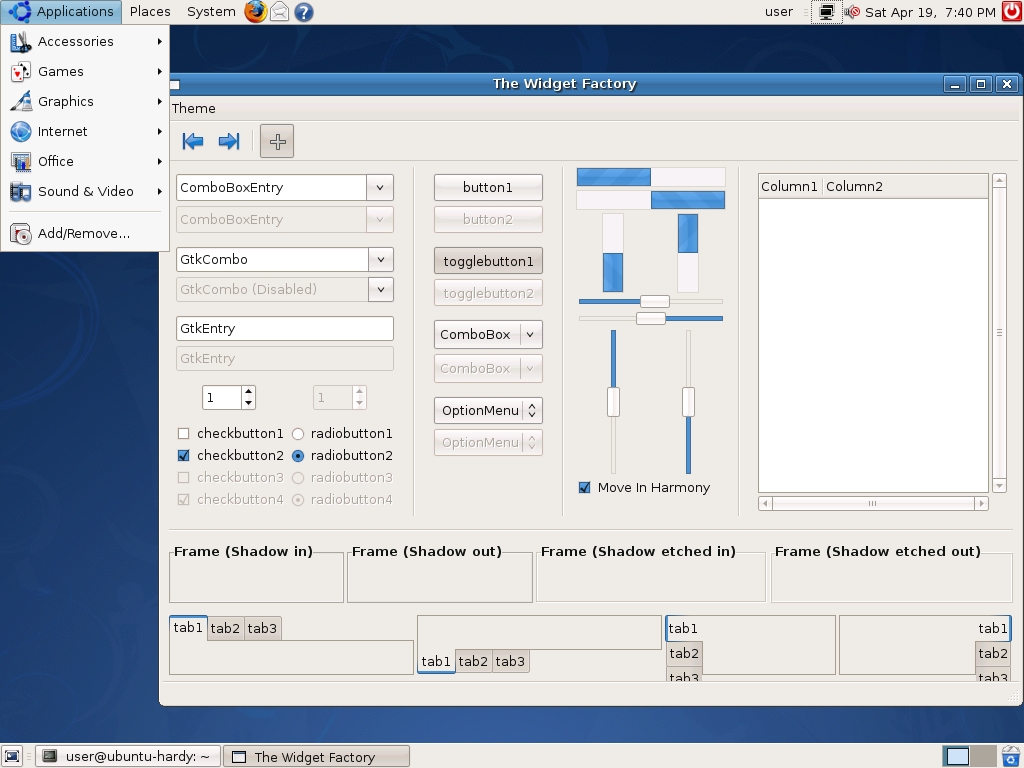Click the Games menu icon
The width and height of the screenshot is (1024, 768).
point(21,72)
